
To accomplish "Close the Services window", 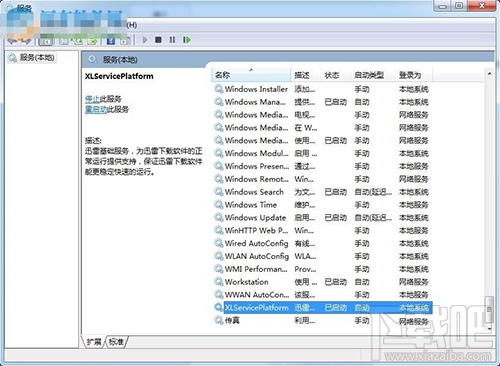I will pyautogui.click(x=481, y=6).
